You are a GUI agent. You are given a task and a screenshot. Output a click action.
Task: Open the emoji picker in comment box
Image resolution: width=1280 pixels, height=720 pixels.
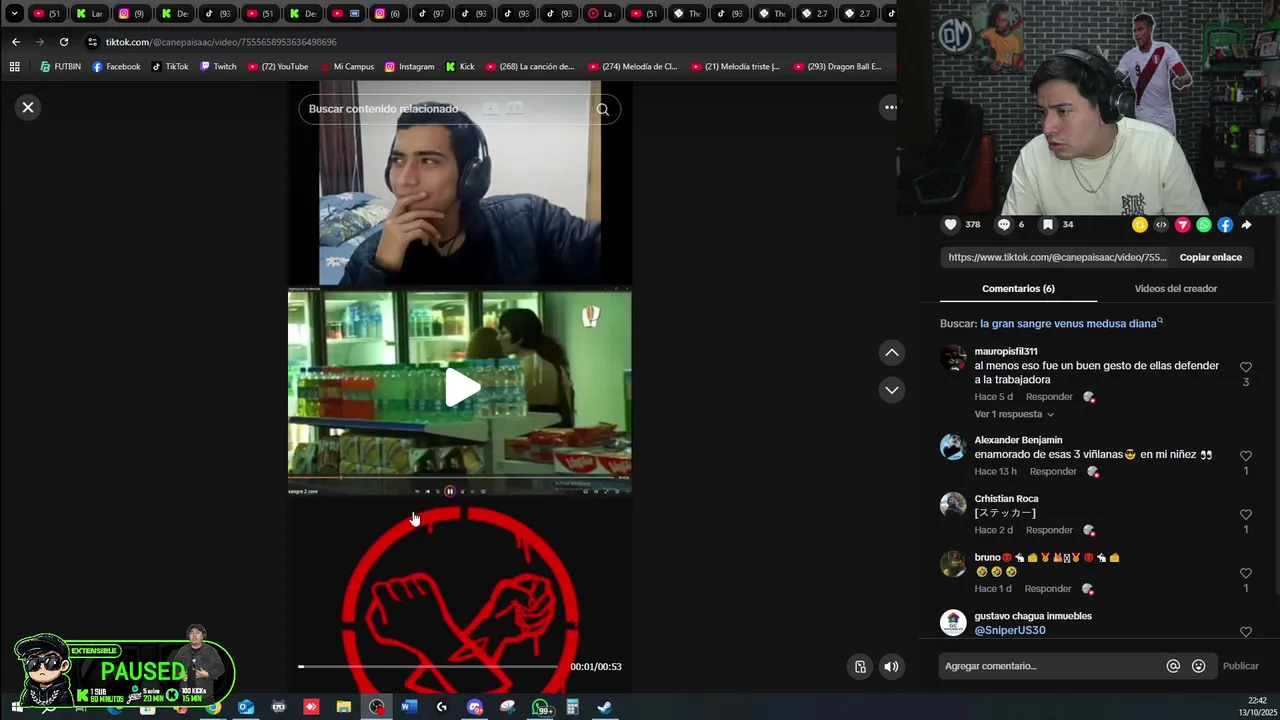coord(1198,666)
